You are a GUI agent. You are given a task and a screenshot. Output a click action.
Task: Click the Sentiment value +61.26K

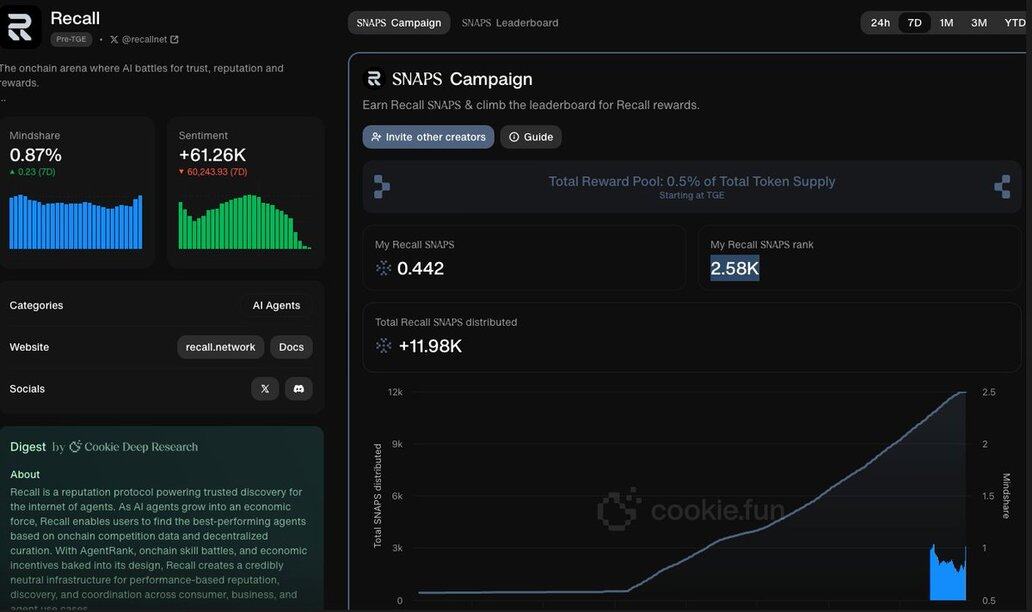click(213, 155)
